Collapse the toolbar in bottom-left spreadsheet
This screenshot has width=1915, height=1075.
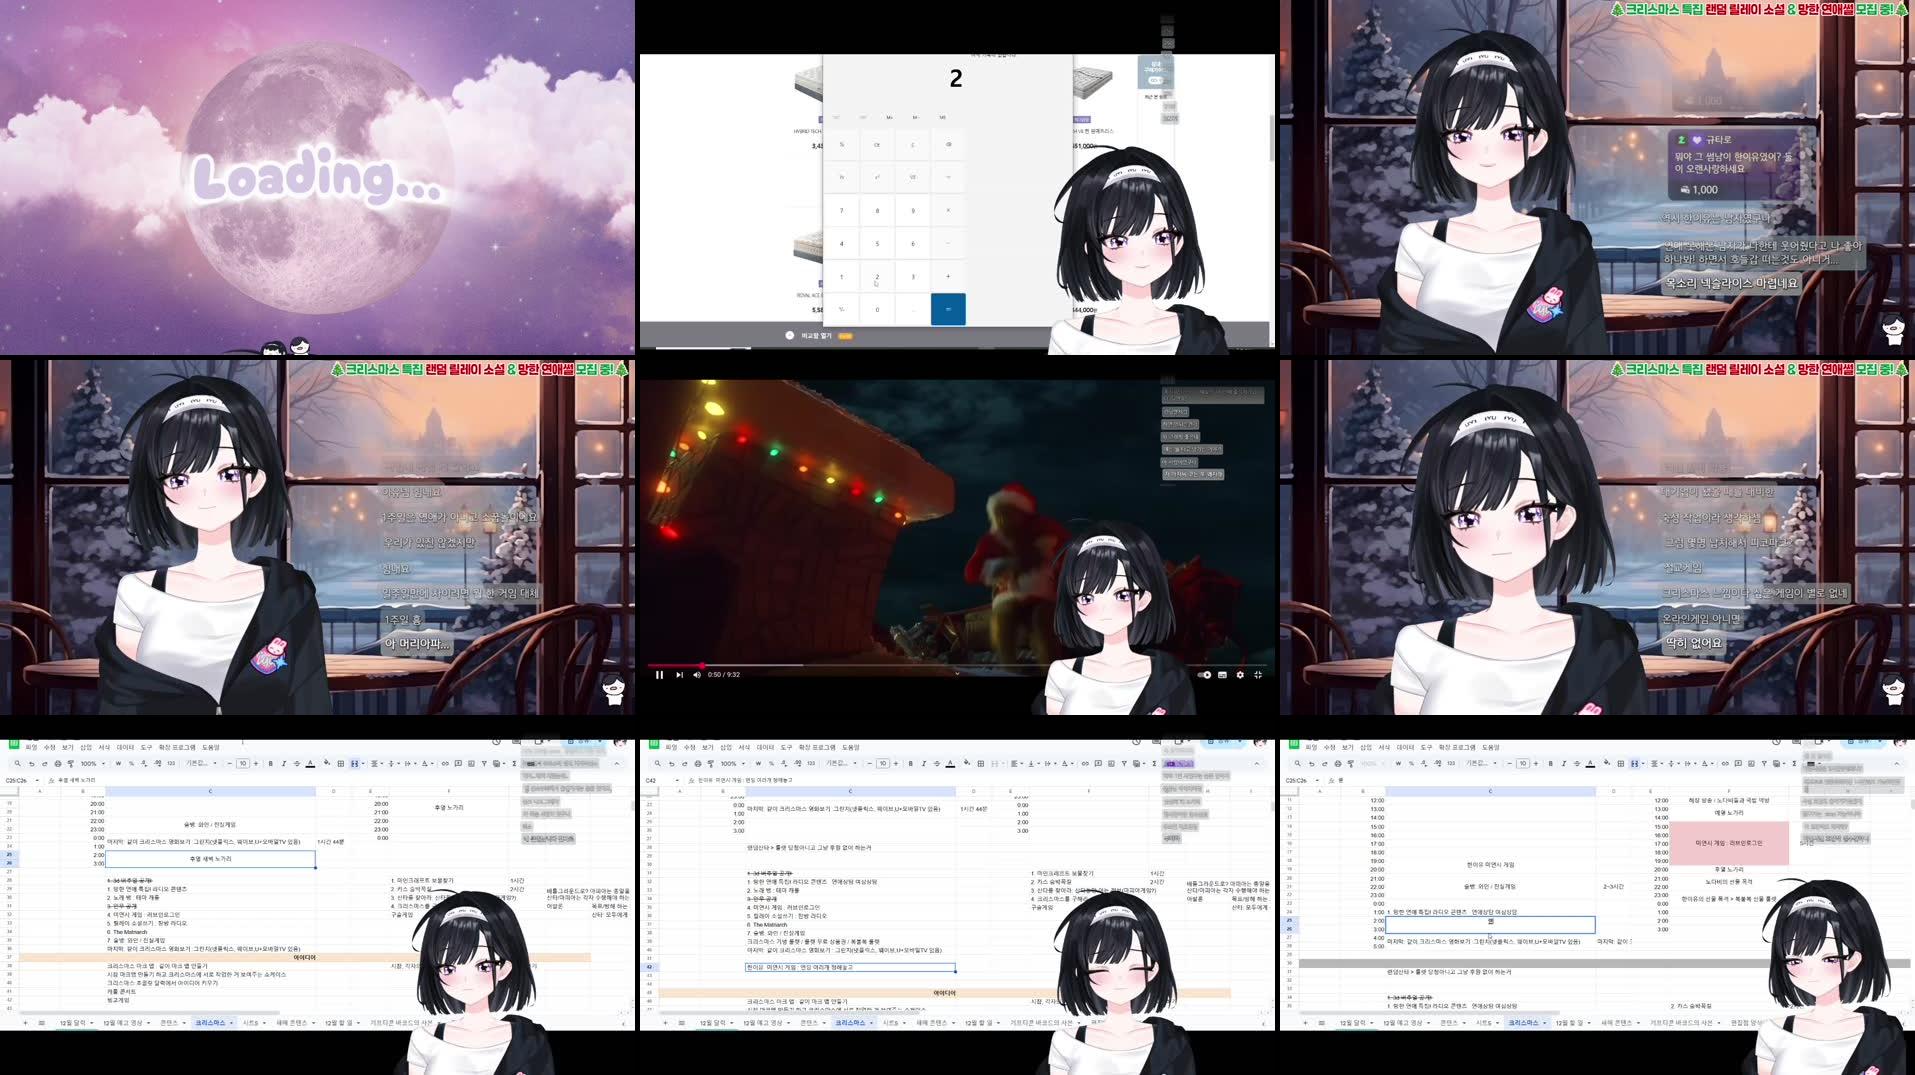[617, 764]
